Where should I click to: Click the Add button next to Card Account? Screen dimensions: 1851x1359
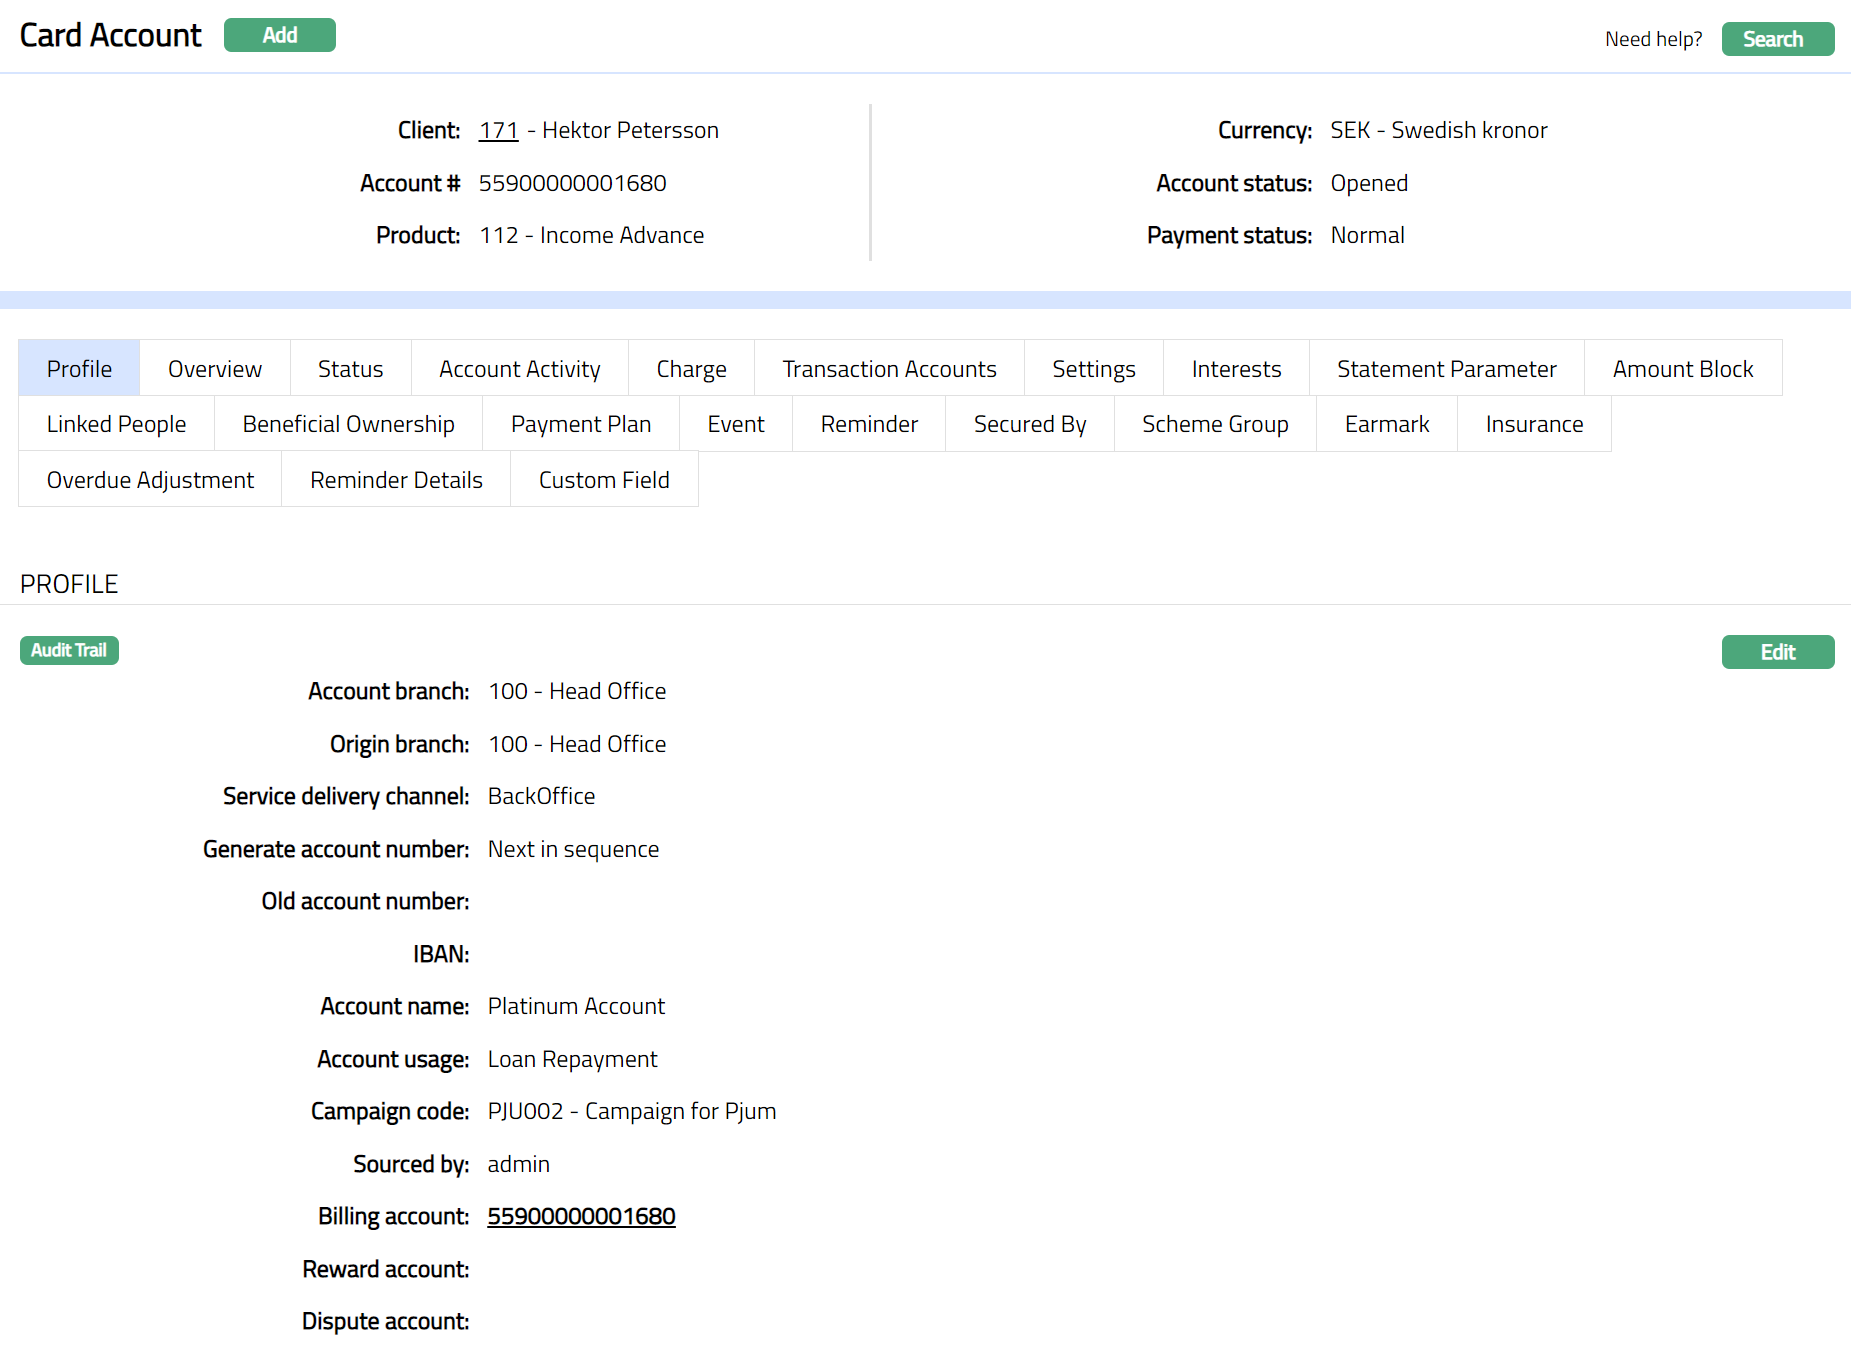click(x=279, y=35)
